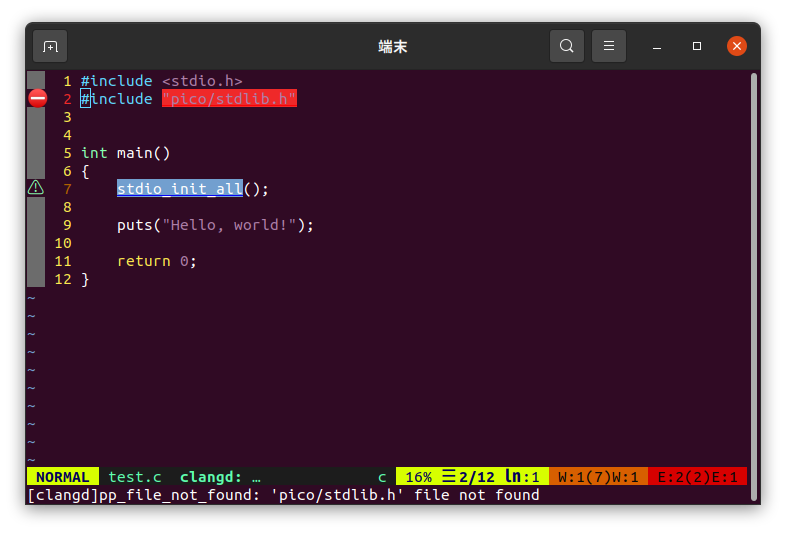Click the ln:1 column indicator
Screen dimensions: 786x533
coord(522,477)
